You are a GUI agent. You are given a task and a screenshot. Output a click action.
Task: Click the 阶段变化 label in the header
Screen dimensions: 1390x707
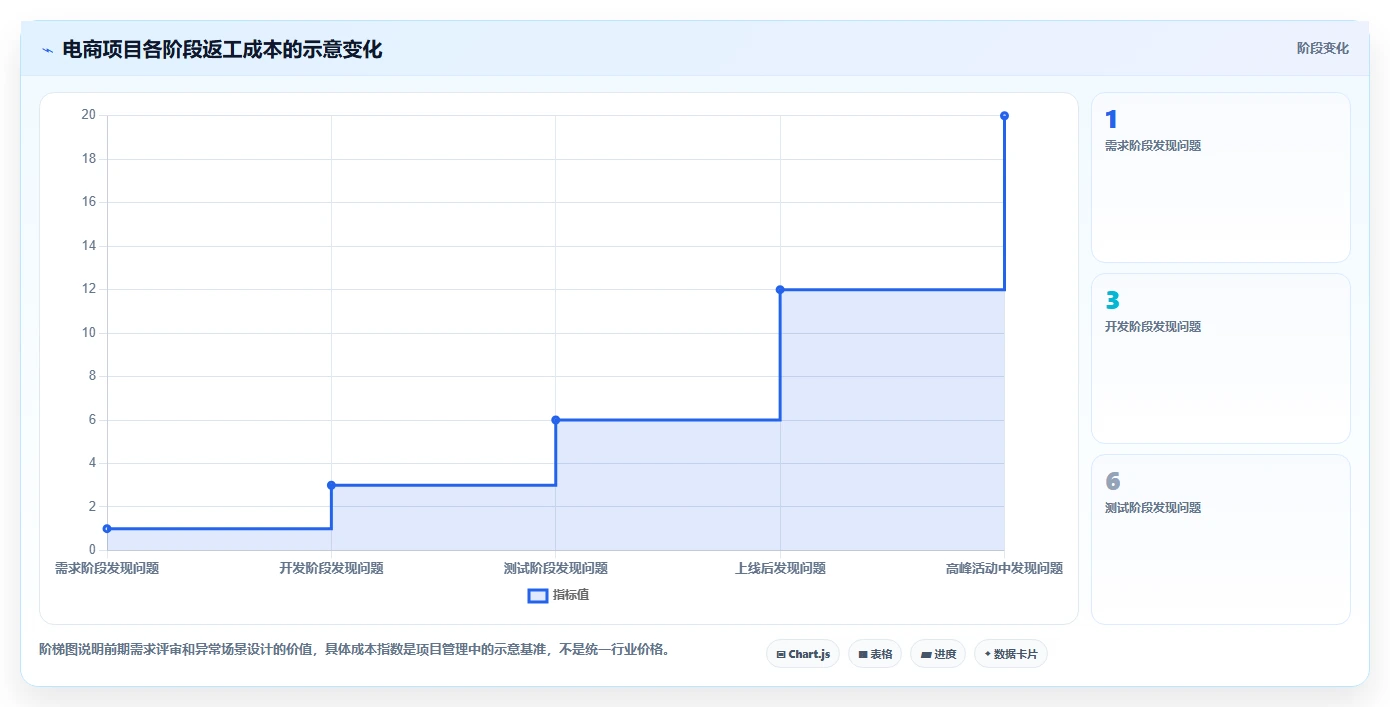point(1323,48)
